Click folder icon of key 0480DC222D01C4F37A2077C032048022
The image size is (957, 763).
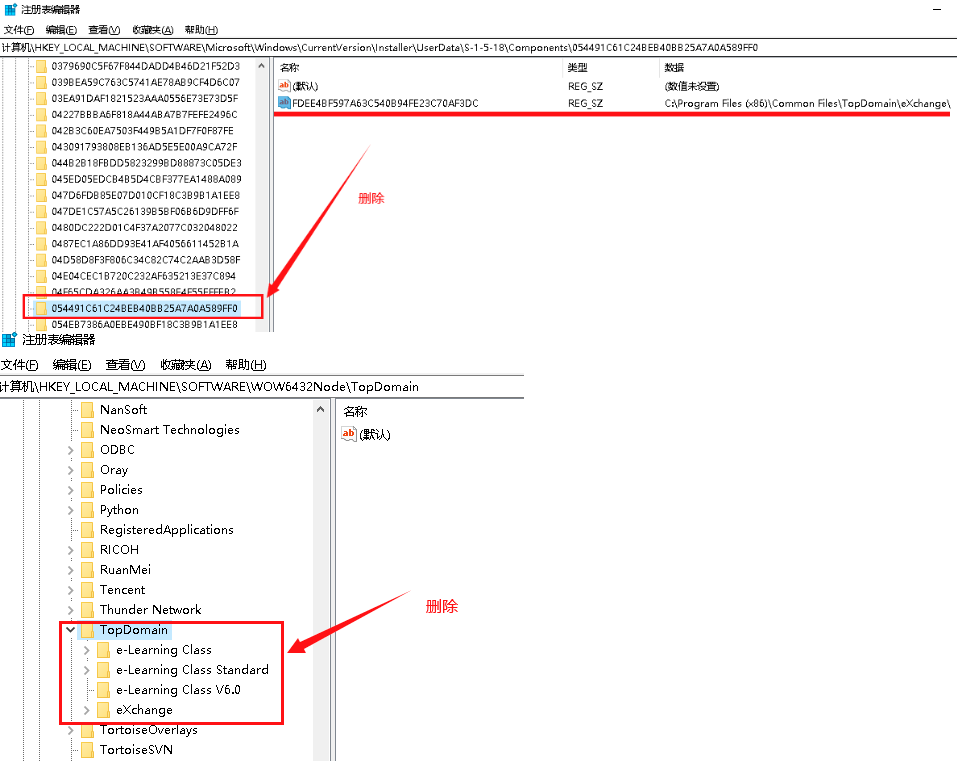click(41, 228)
